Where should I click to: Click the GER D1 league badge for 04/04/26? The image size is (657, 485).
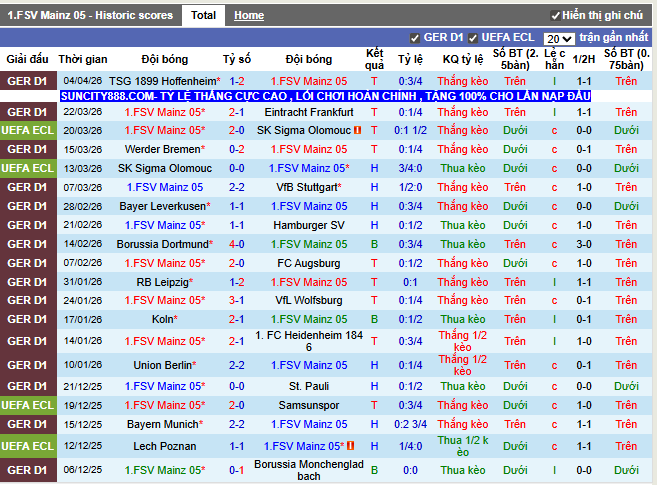(x=28, y=80)
